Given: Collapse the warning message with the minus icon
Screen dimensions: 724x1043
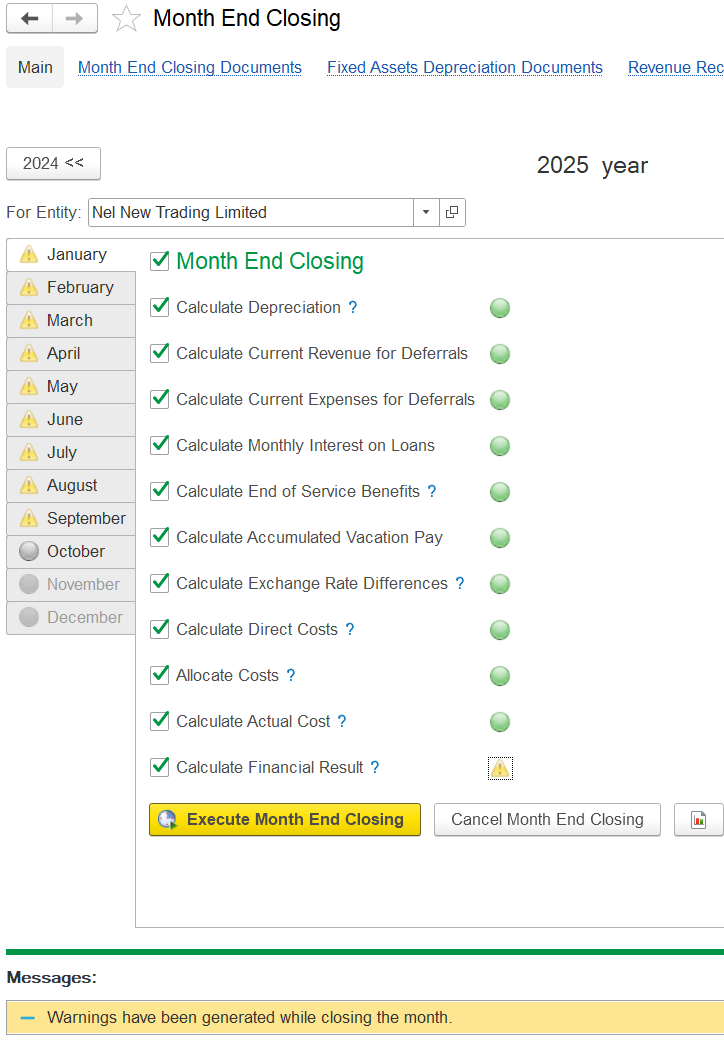Looking at the screenshot, I should coord(28,1018).
